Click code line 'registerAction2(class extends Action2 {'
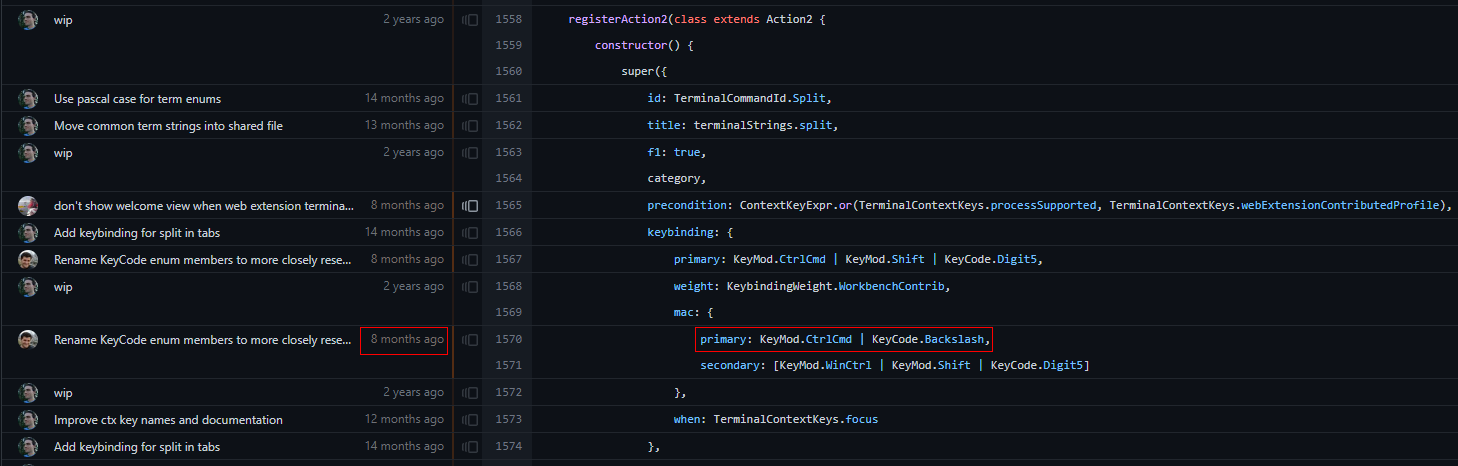 click(x=697, y=19)
